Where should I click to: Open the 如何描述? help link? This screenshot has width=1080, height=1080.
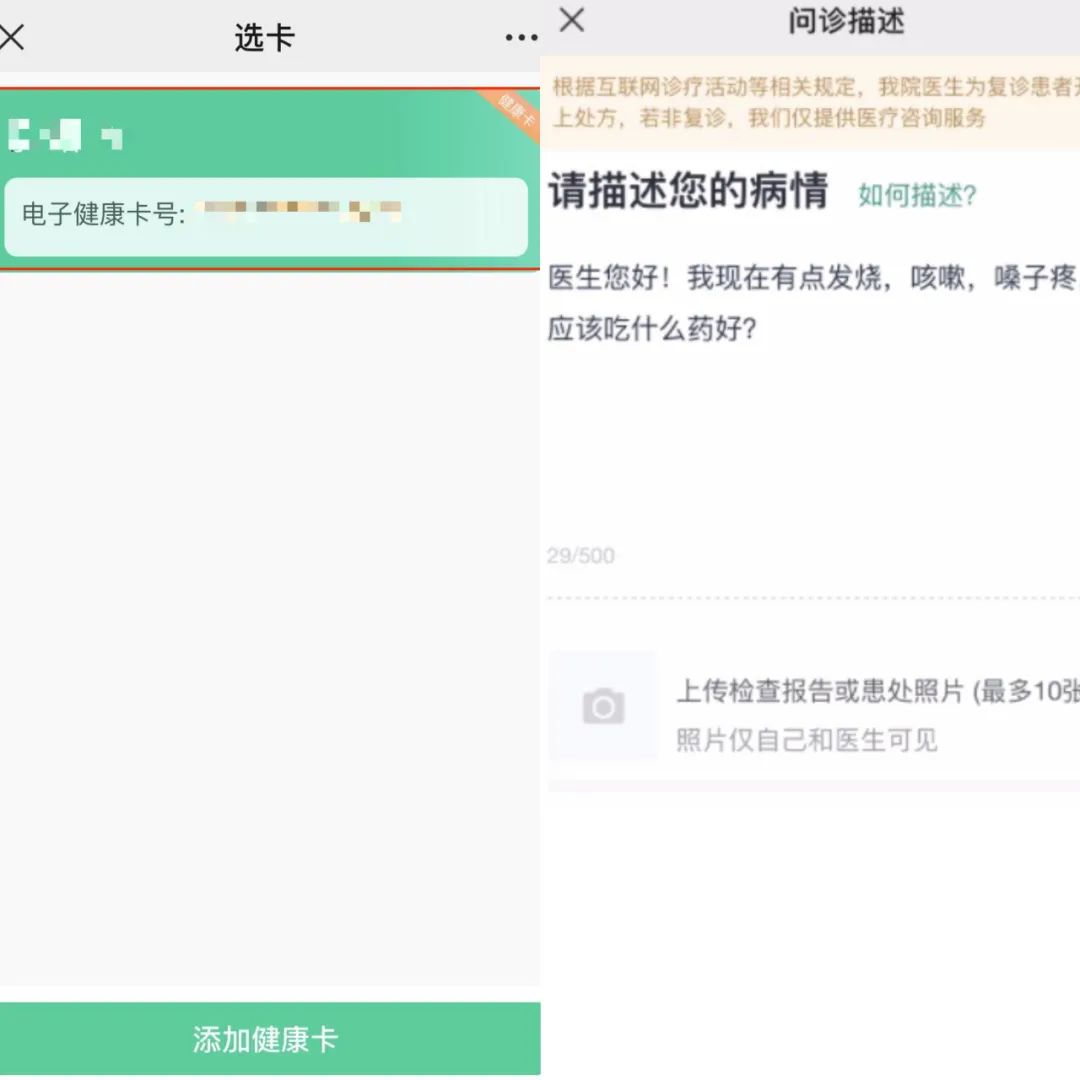[x=917, y=196]
